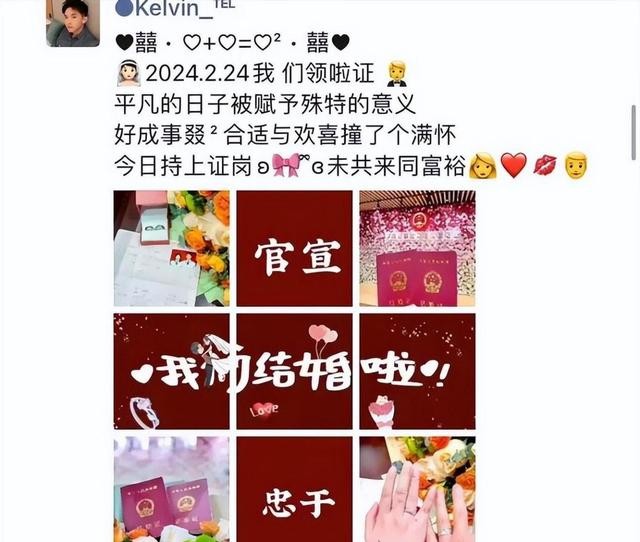
Task: Open the two red certificates on flowers photo
Action: pyautogui.click(x=171, y=489)
